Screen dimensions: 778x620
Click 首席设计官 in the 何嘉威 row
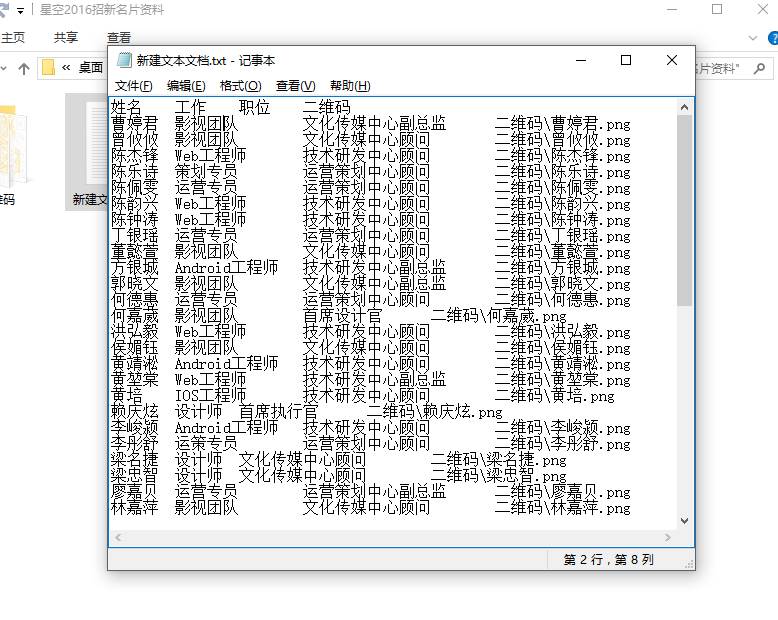click(342, 315)
